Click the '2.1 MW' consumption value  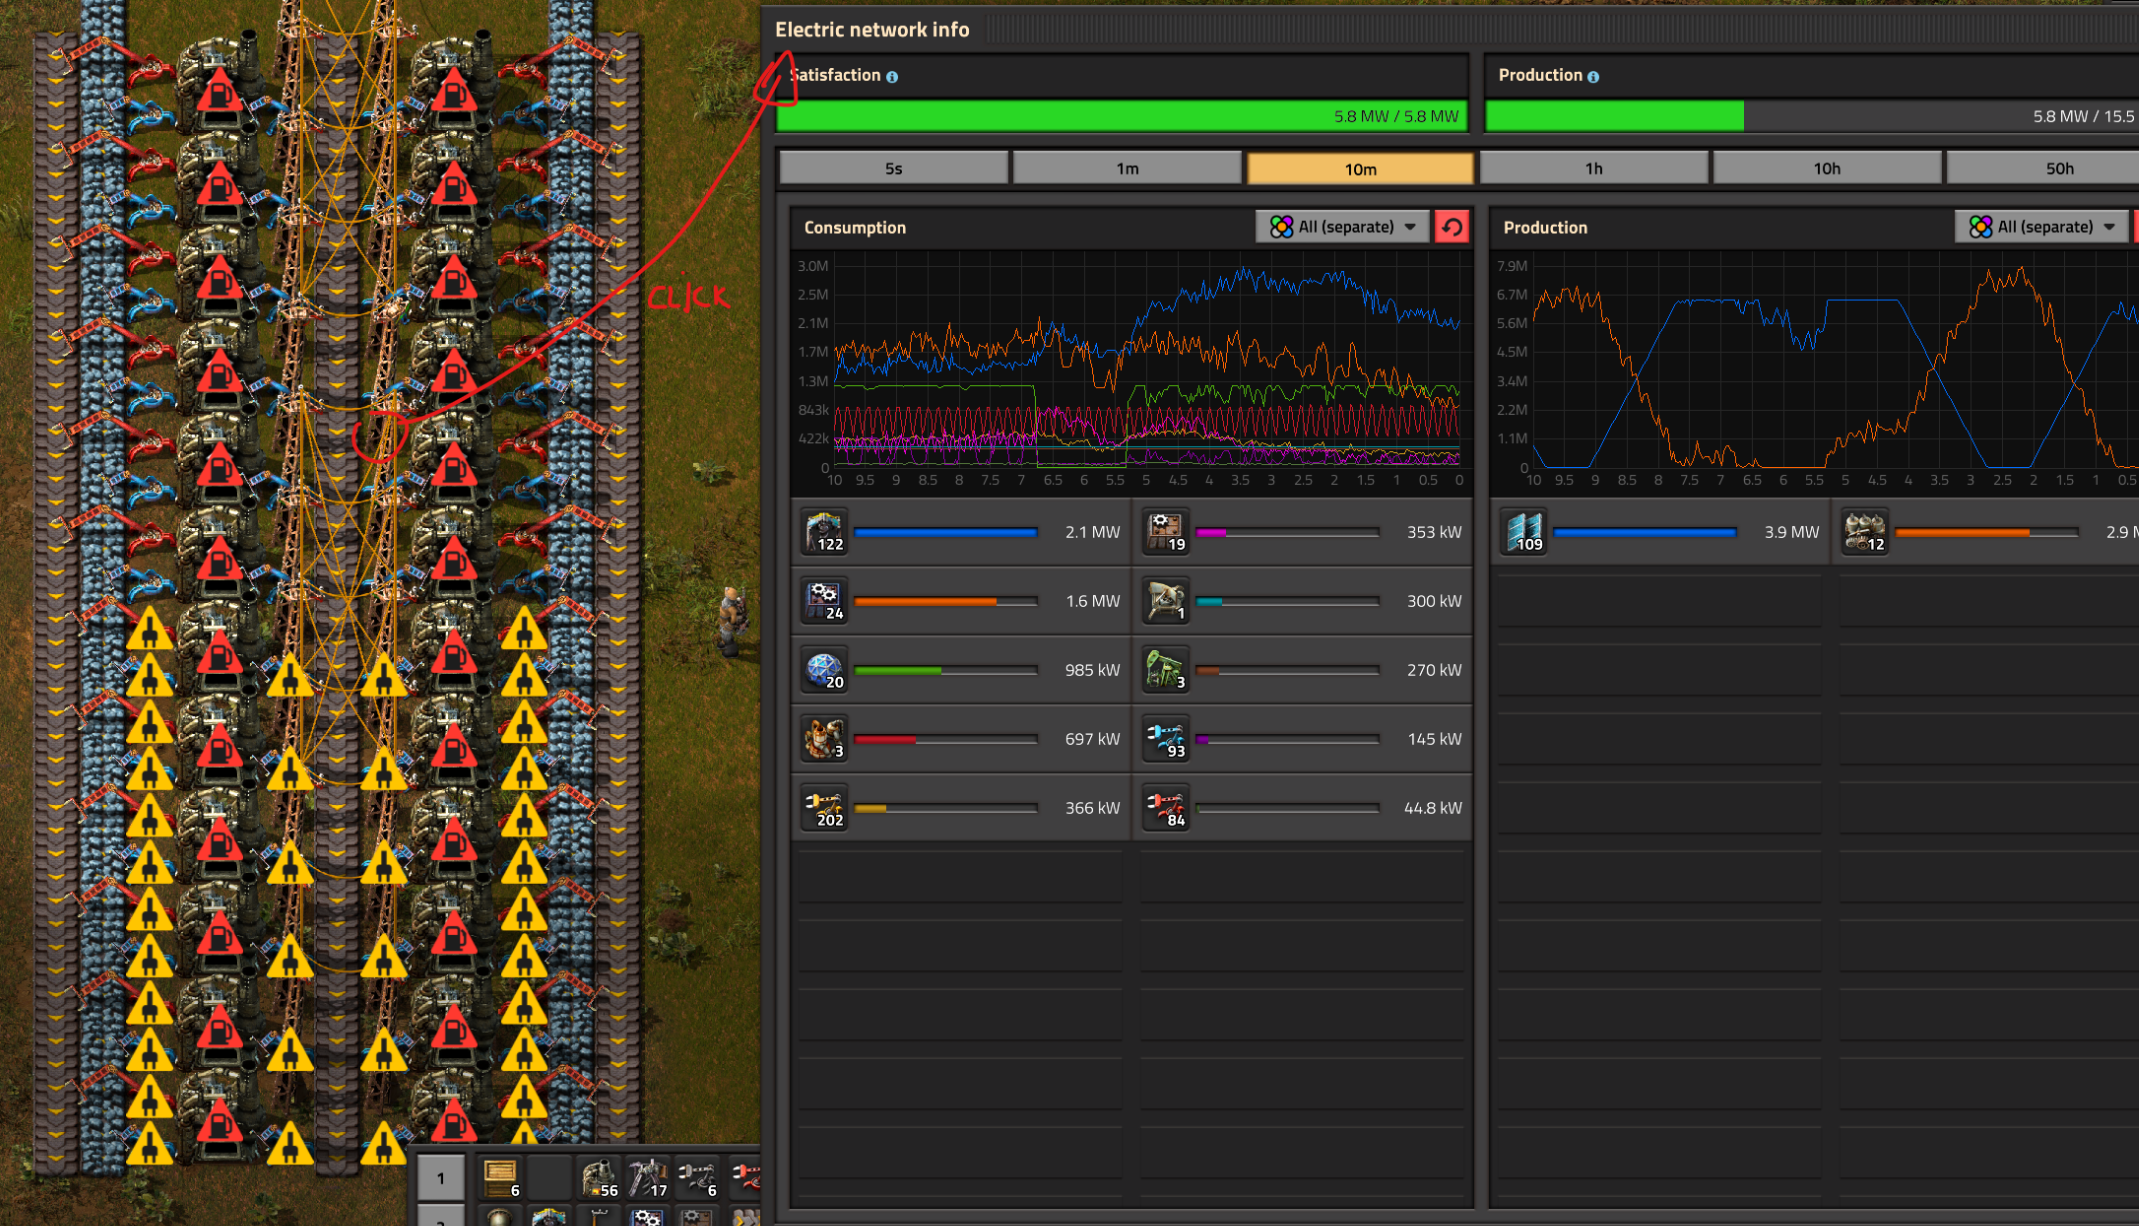(x=1092, y=532)
